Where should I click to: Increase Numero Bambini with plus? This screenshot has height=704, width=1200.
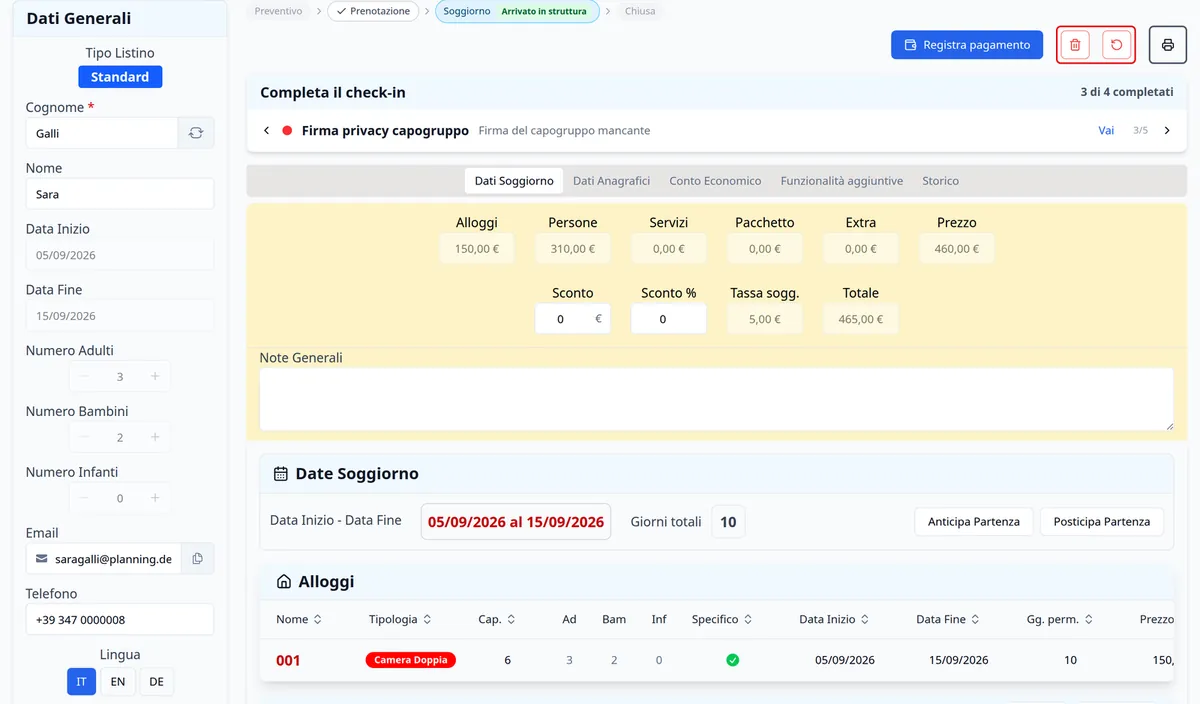pyautogui.click(x=155, y=437)
